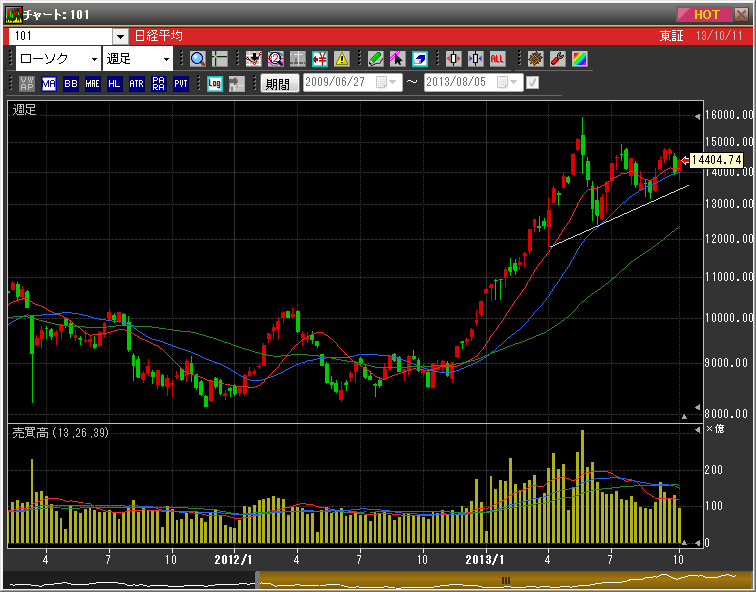Click the magnifier search icon in toolbar
The width and height of the screenshot is (756, 592).
[x=197, y=59]
